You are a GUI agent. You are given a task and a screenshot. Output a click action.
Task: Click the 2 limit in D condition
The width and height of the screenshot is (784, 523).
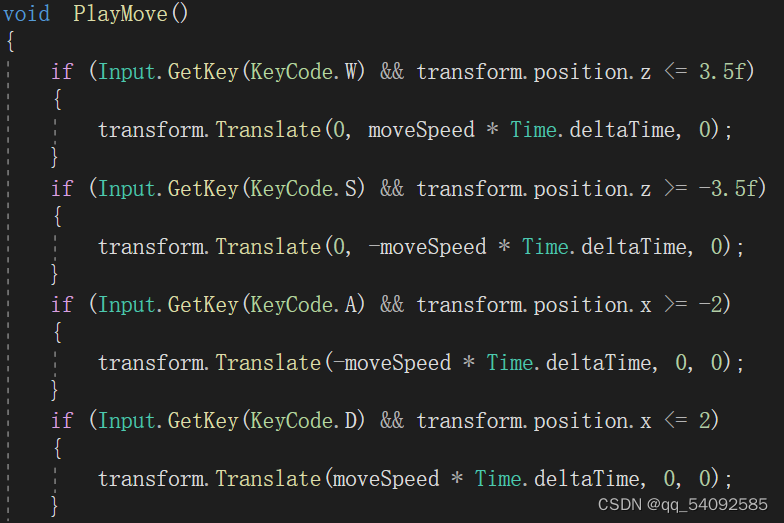pyautogui.click(x=704, y=420)
